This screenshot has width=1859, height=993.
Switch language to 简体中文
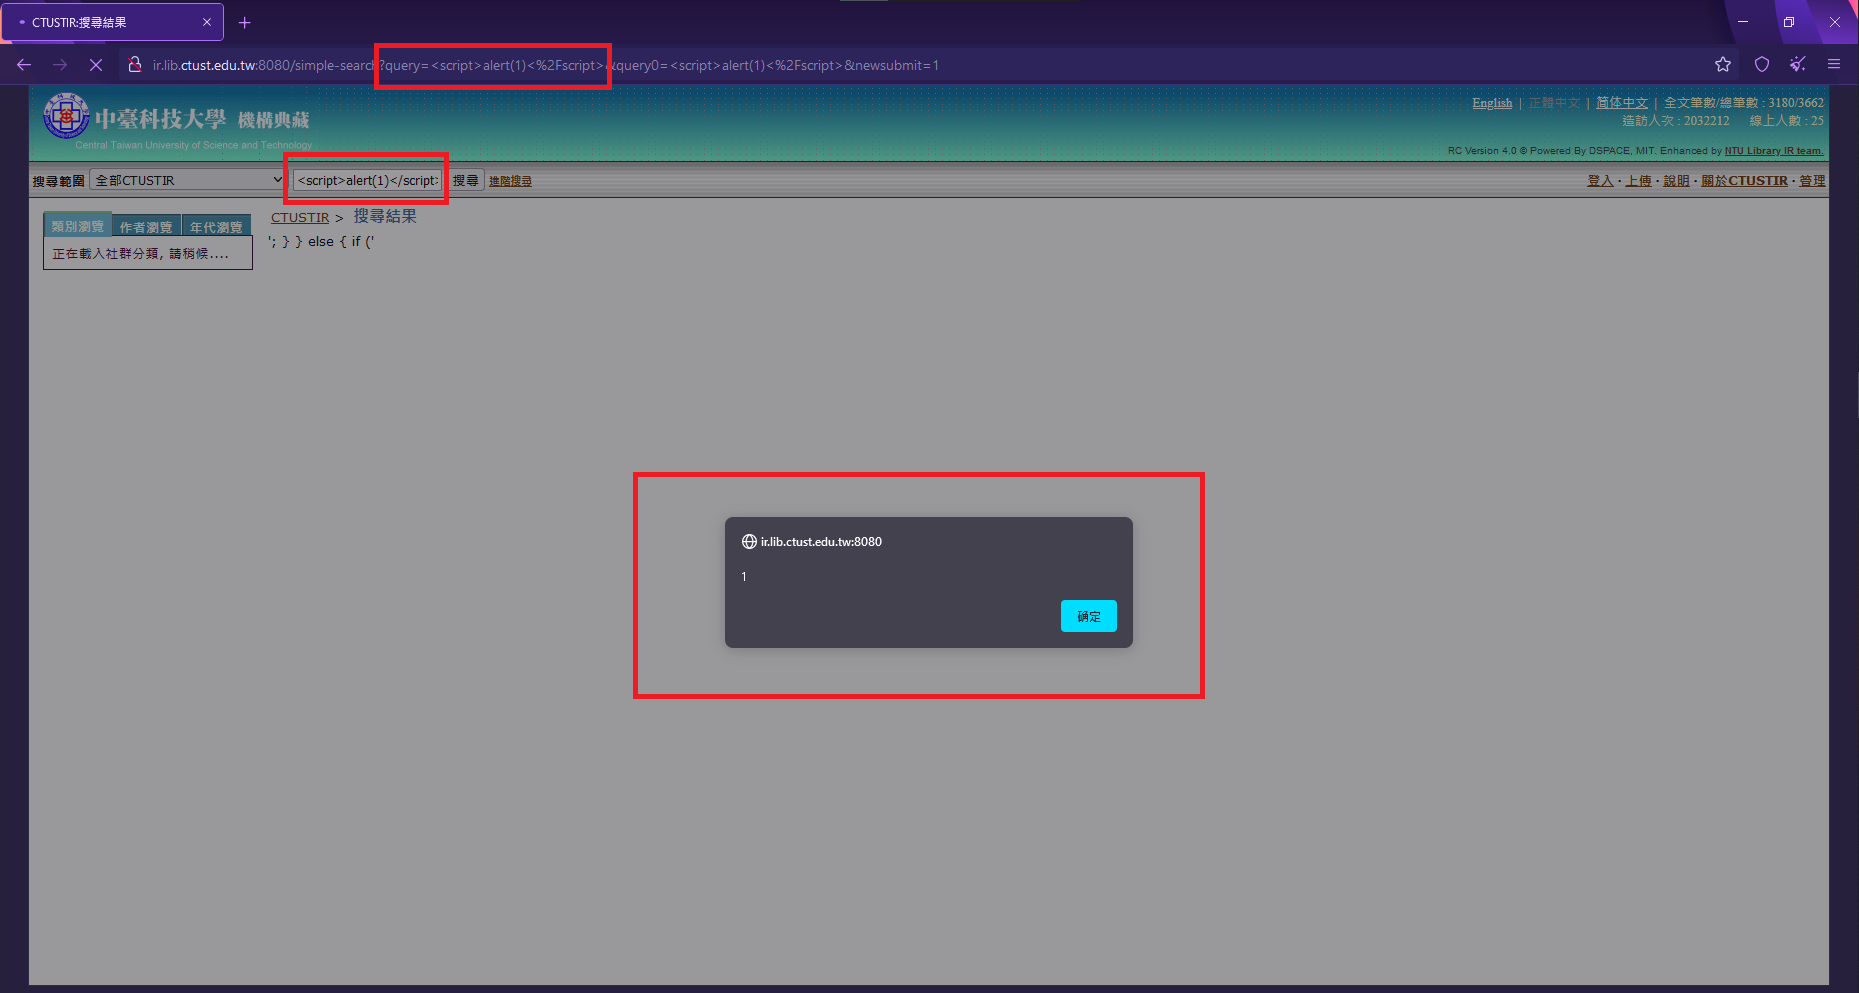pyautogui.click(x=1622, y=103)
